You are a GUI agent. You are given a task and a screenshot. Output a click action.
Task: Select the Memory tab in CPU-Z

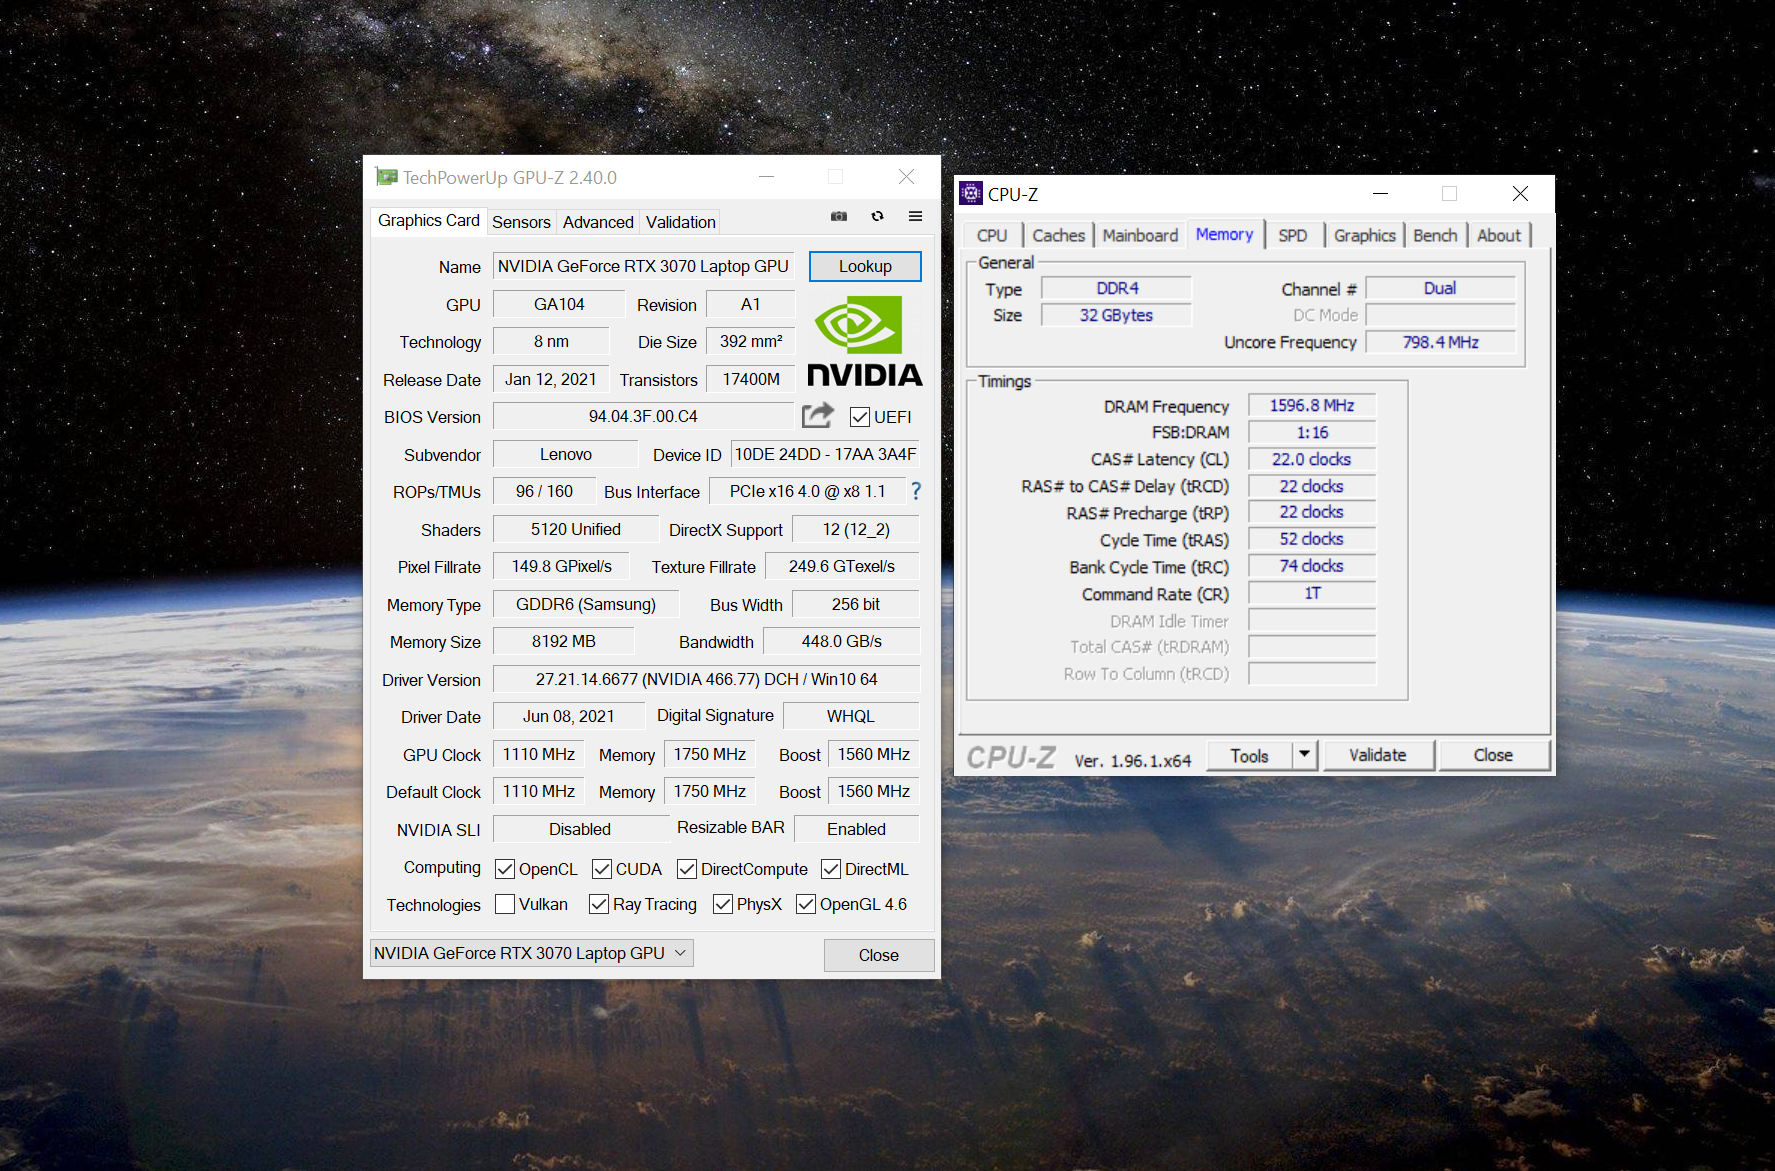click(1224, 234)
